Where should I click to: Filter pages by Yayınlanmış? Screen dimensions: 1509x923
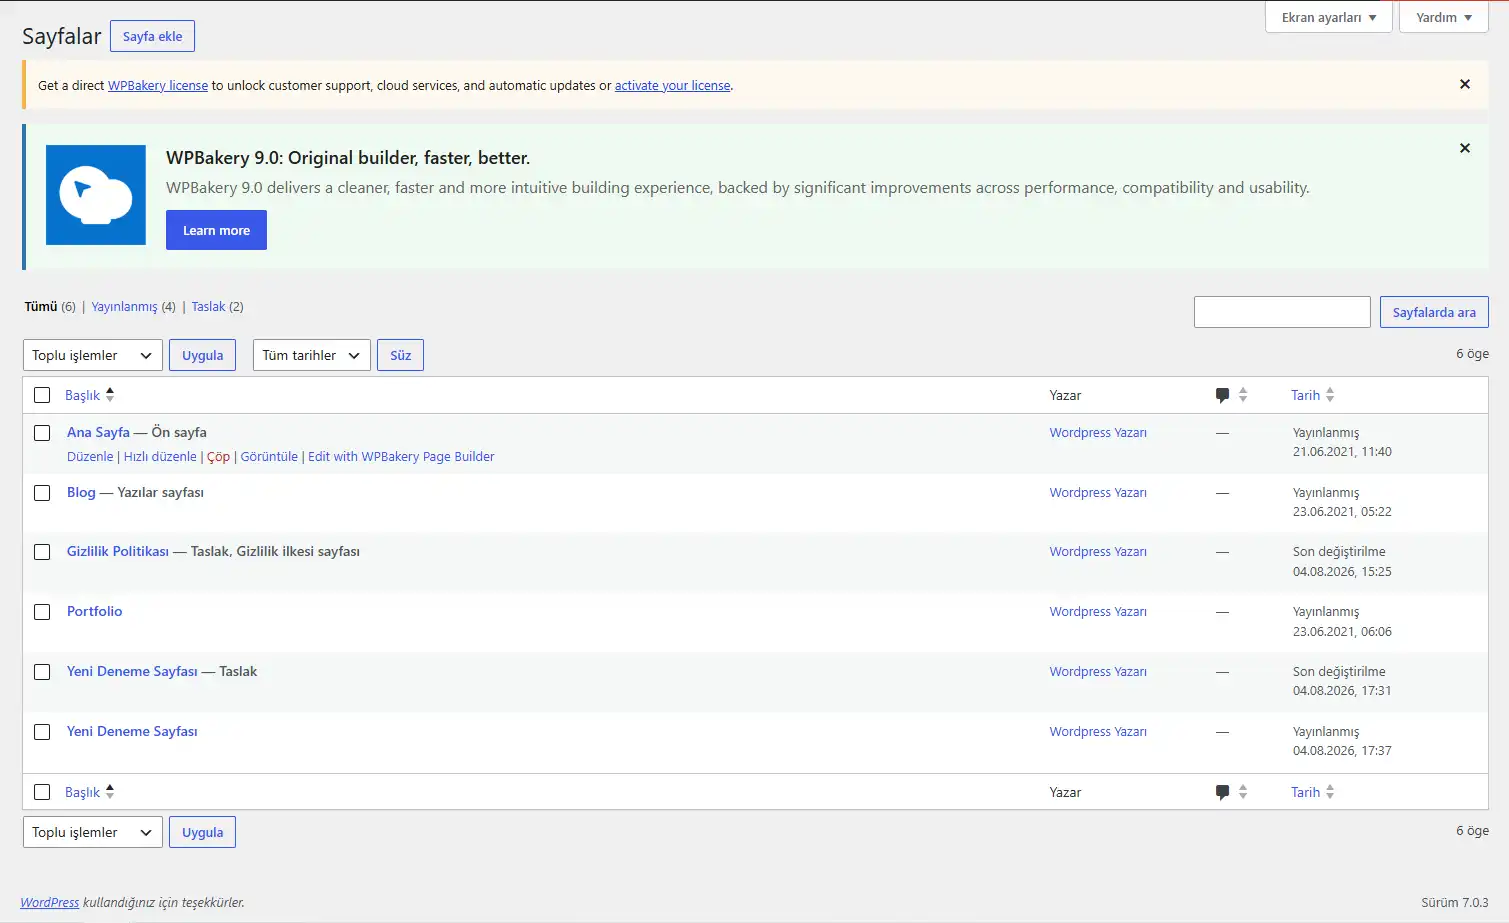click(x=124, y=307)
